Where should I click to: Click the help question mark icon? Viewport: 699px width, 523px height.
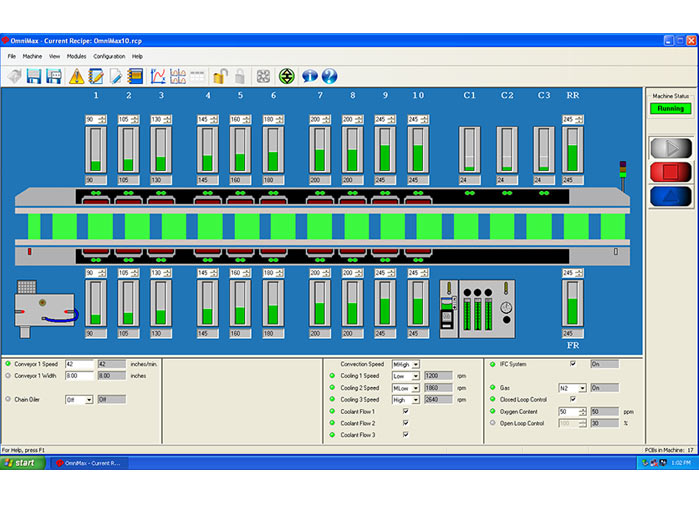(x=329, y=76)
